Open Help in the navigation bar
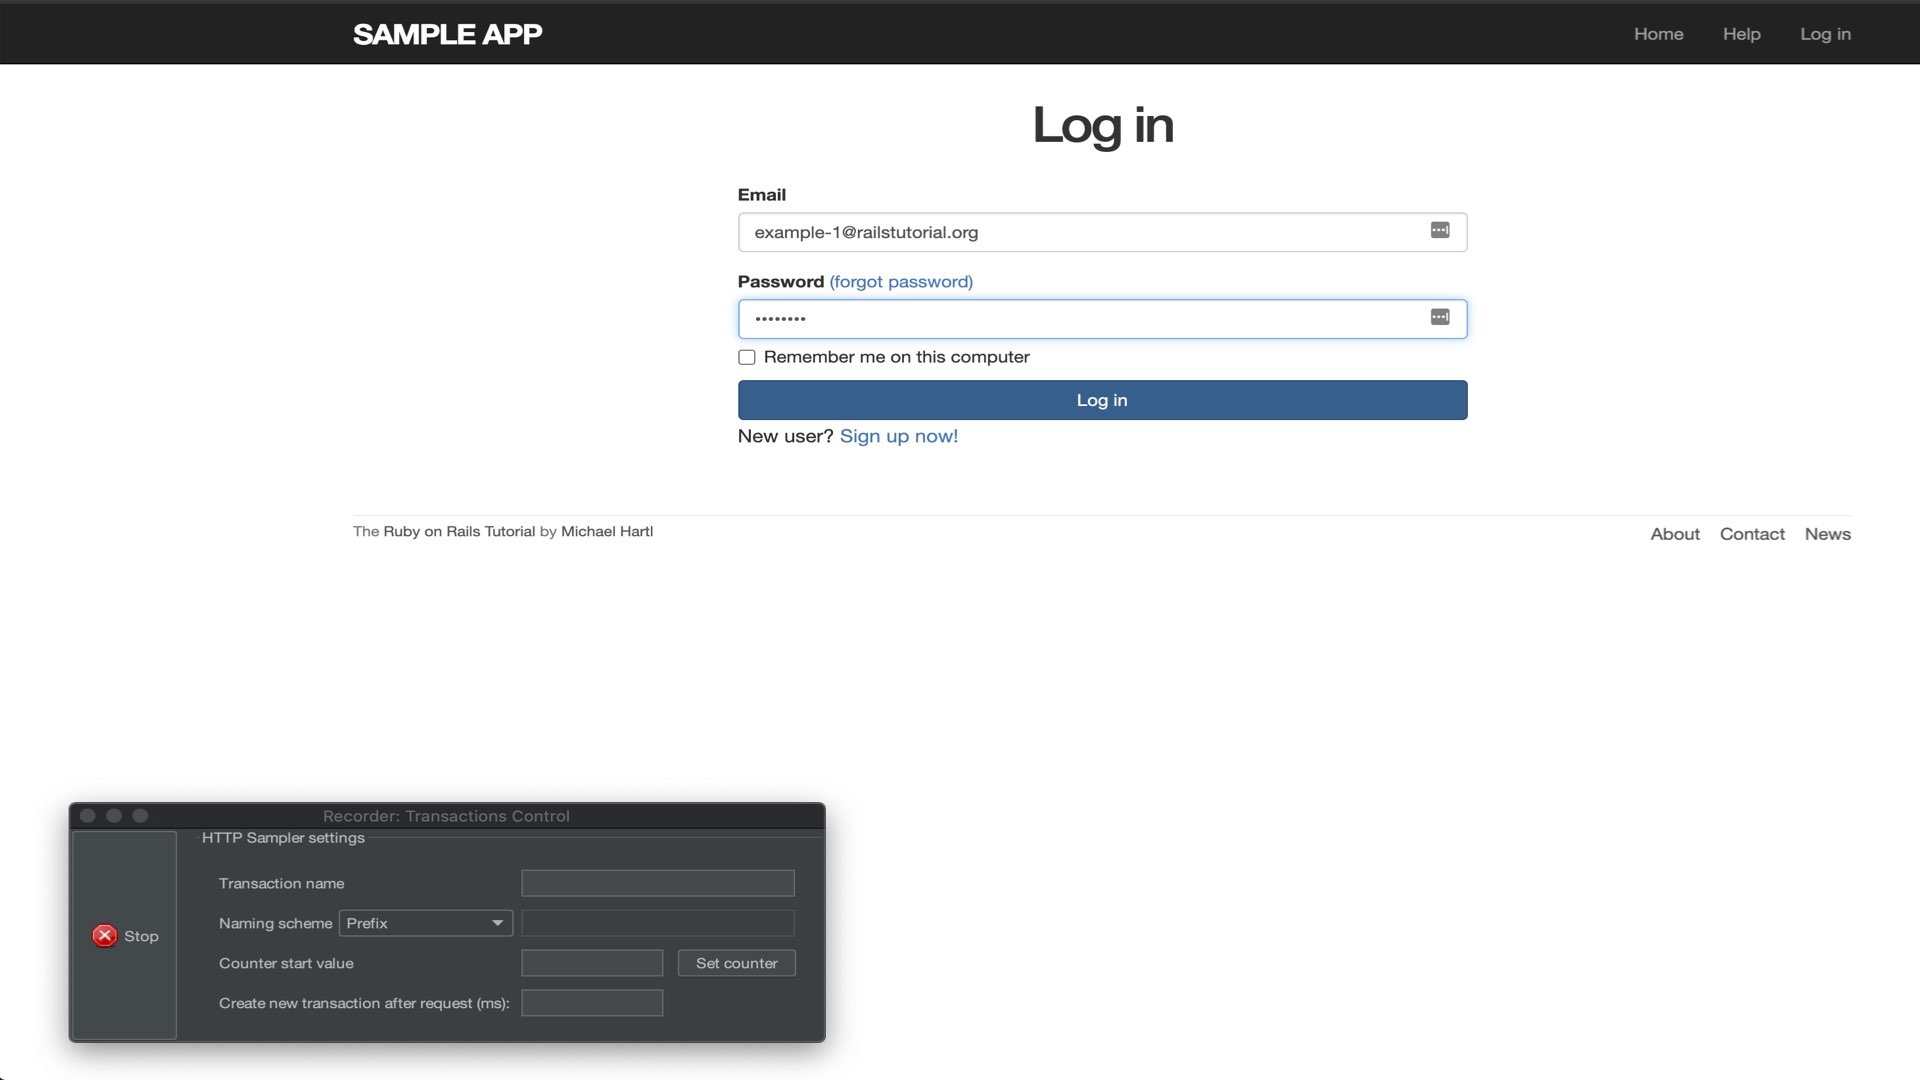1920x1080 pixels. (1741, 34)
